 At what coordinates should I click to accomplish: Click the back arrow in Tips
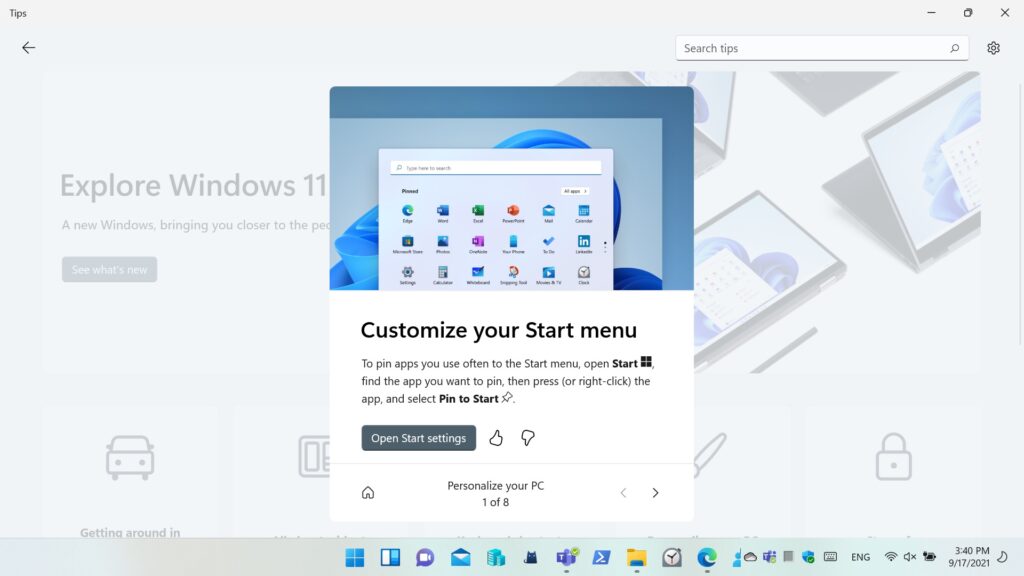28,48
